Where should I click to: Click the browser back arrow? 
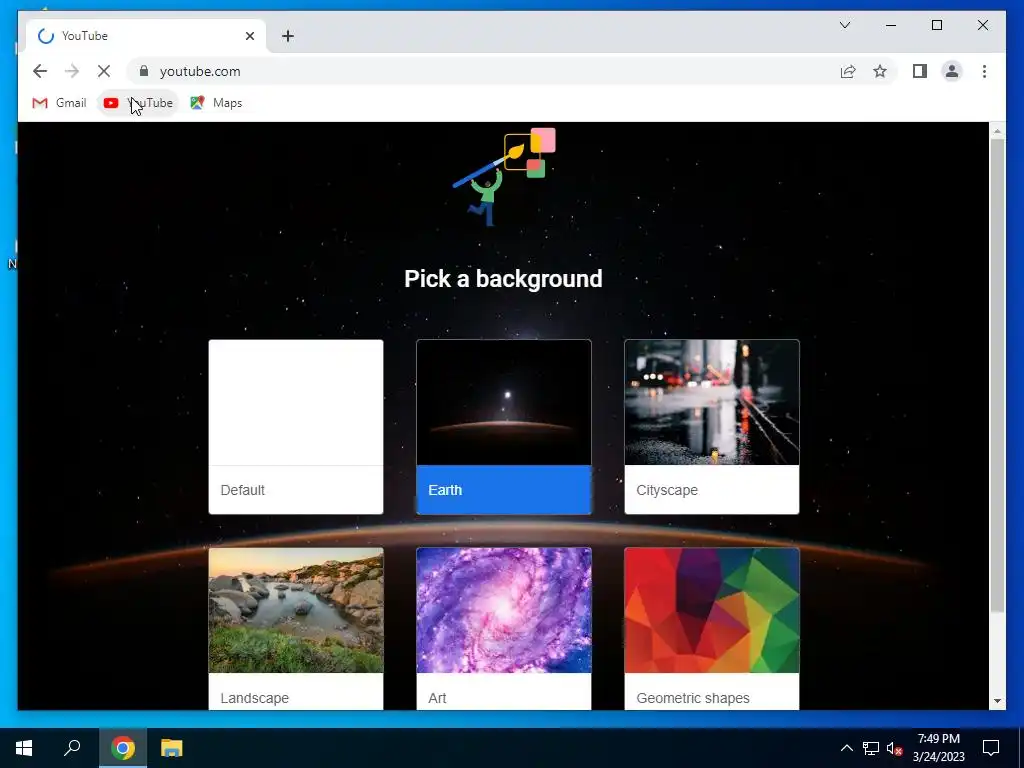click(40, 71)
